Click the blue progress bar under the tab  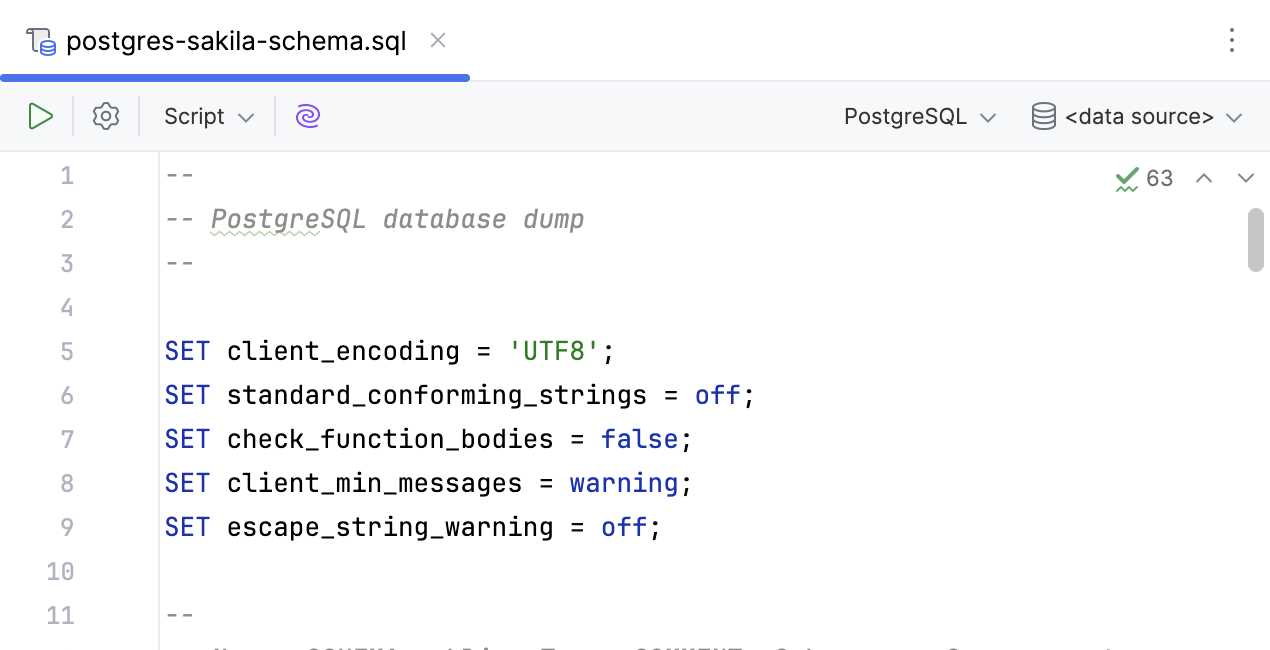[235, 77]
